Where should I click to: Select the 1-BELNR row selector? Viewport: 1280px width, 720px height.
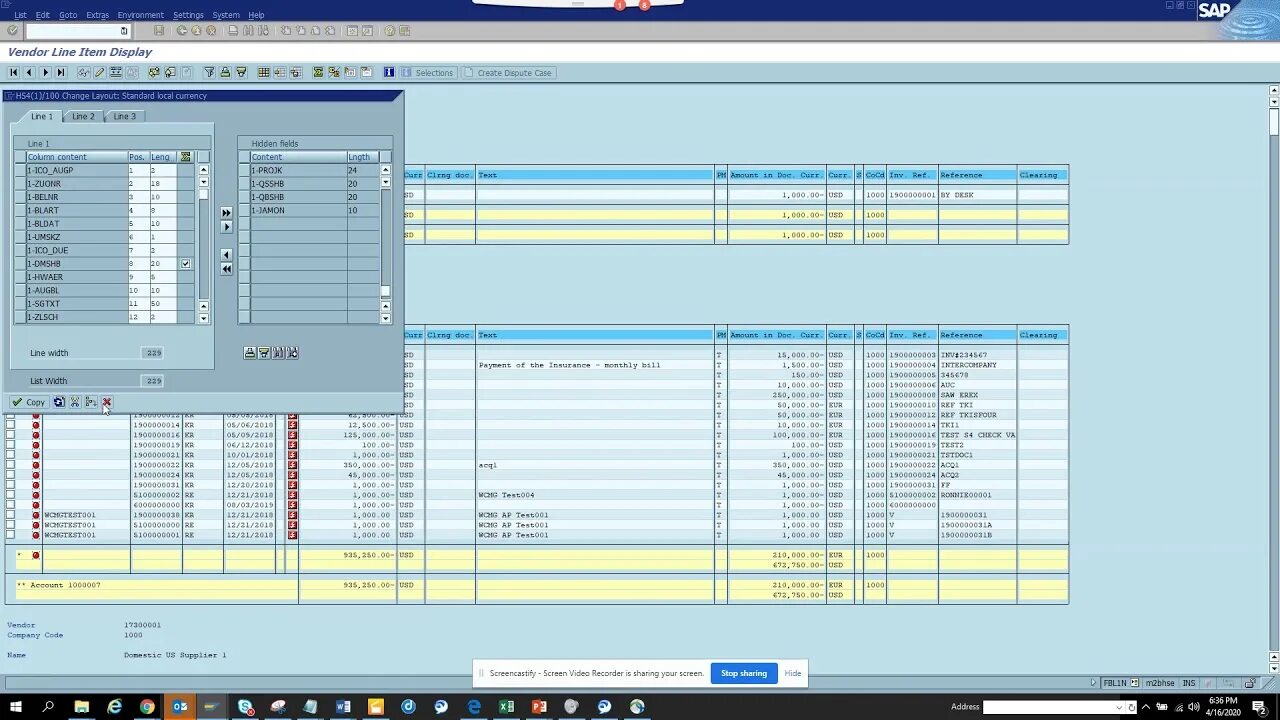pos(19,197)
